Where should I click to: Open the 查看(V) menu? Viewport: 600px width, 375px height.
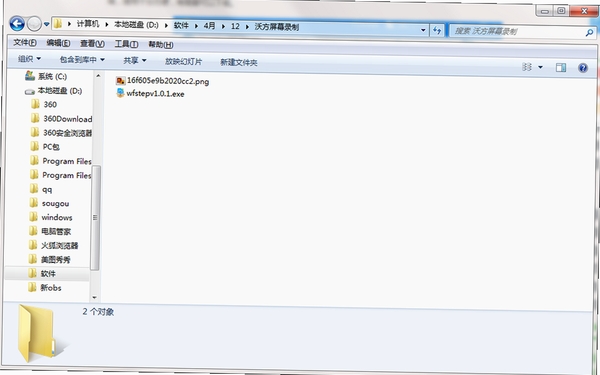[92, 44]
